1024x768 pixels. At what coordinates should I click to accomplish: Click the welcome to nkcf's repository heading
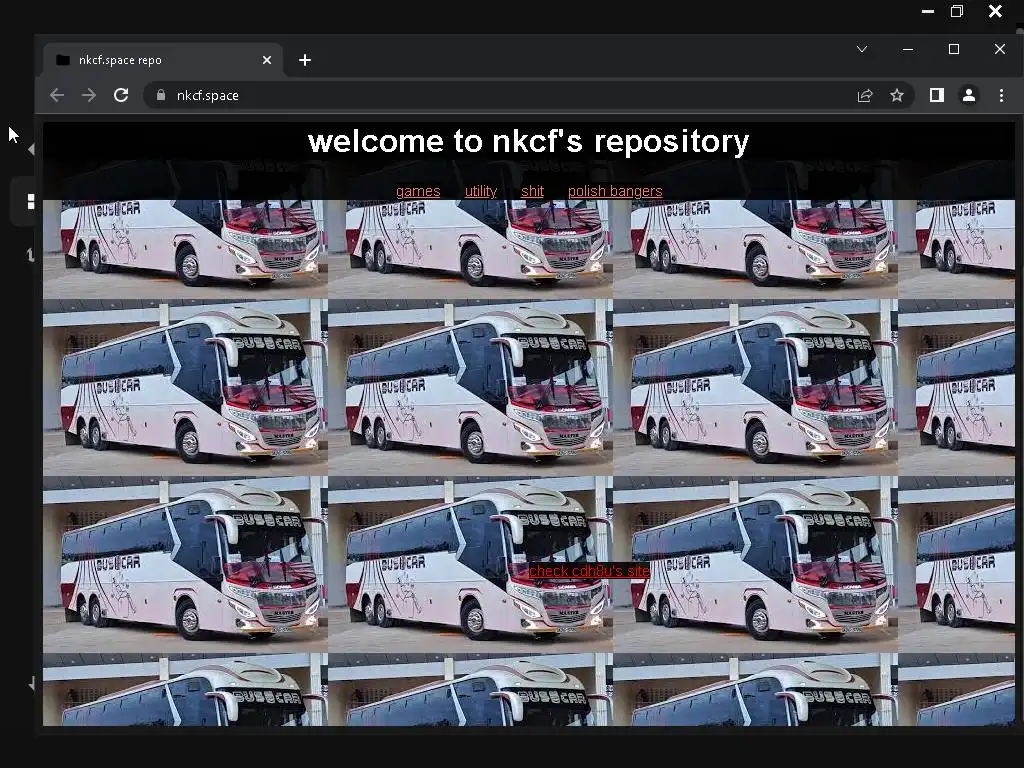click(x=528, y=141)
